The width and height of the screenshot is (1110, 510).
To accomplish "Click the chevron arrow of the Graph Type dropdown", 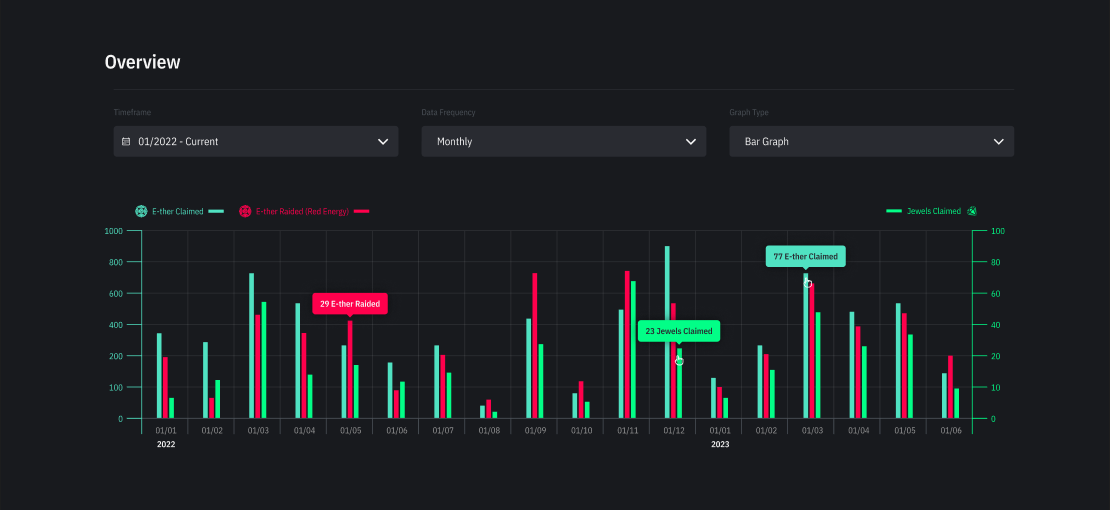I will tap(998, 142).
